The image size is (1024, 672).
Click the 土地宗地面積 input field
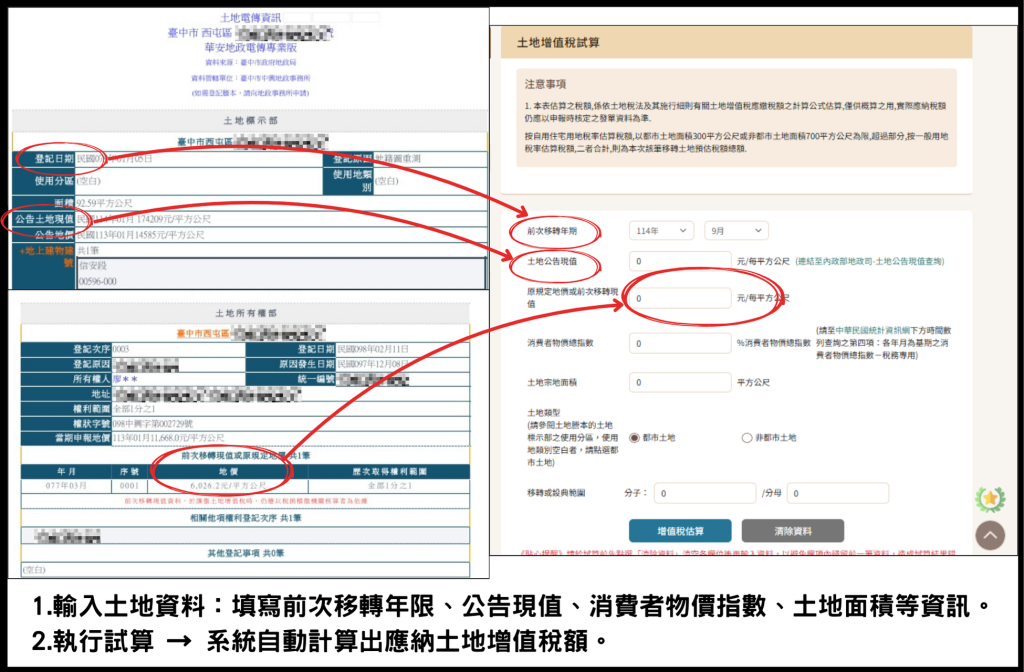[x=679, y=382]
